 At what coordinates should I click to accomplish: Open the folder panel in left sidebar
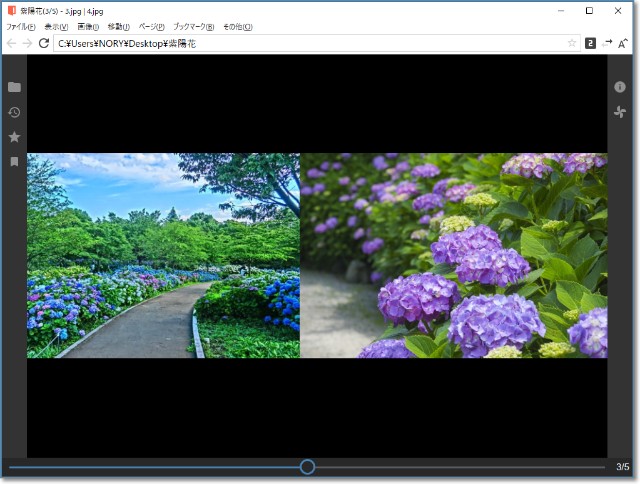click(x=14, y=87)
